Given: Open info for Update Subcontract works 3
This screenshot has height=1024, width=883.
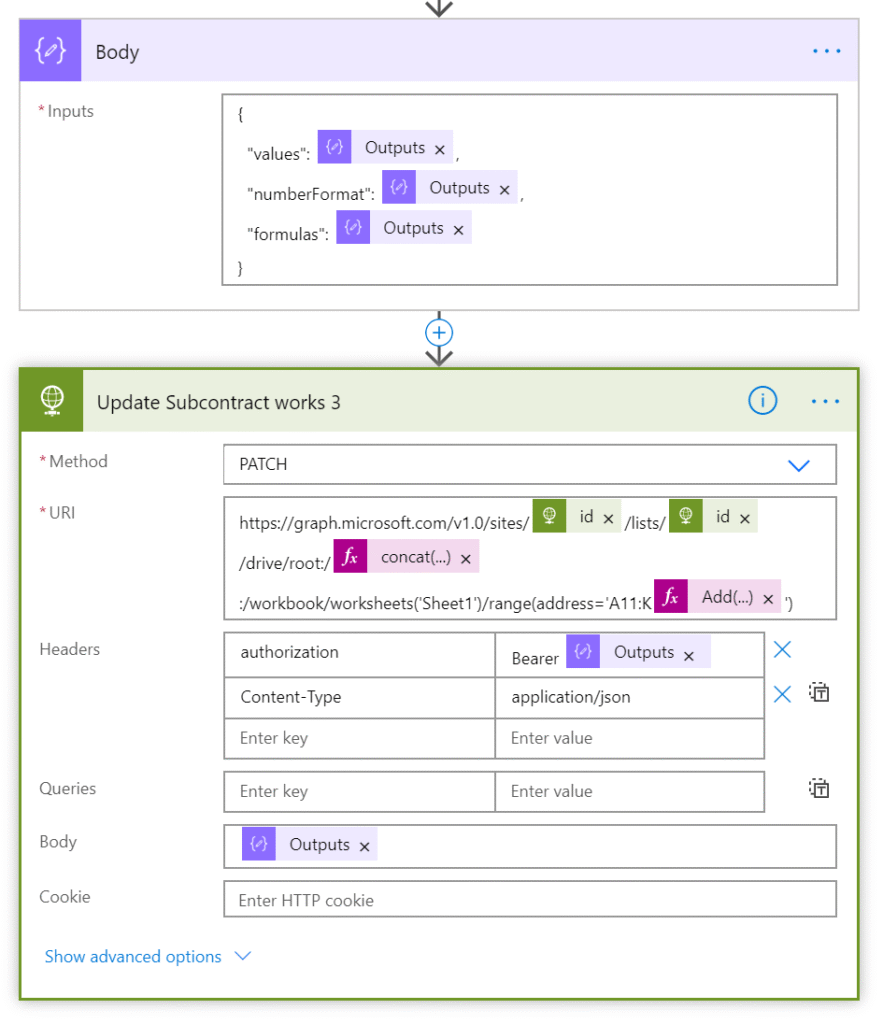Looking at the screenshot, I should [762, 400].
